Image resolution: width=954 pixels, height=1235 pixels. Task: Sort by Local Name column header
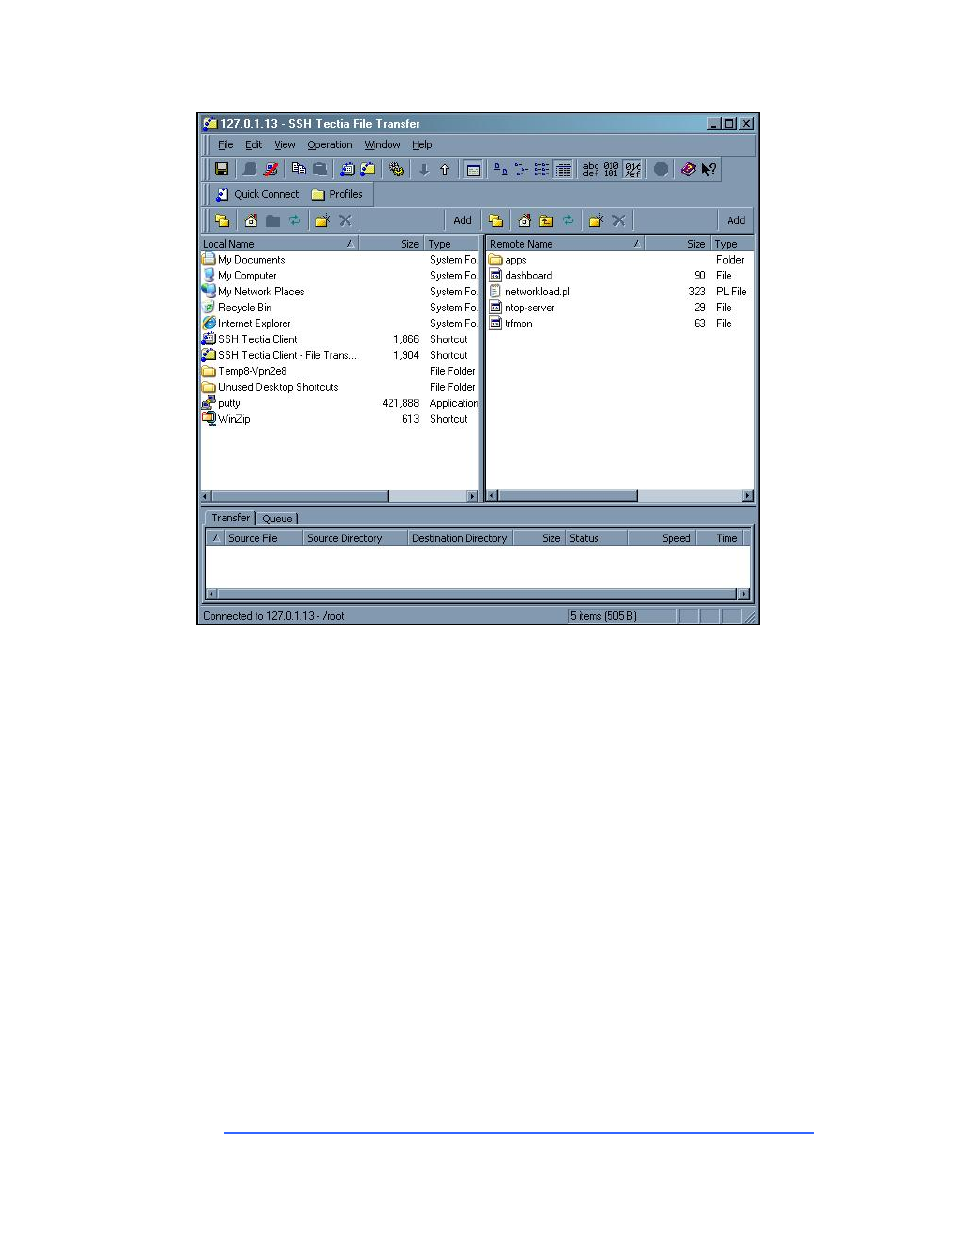(279, 244)
